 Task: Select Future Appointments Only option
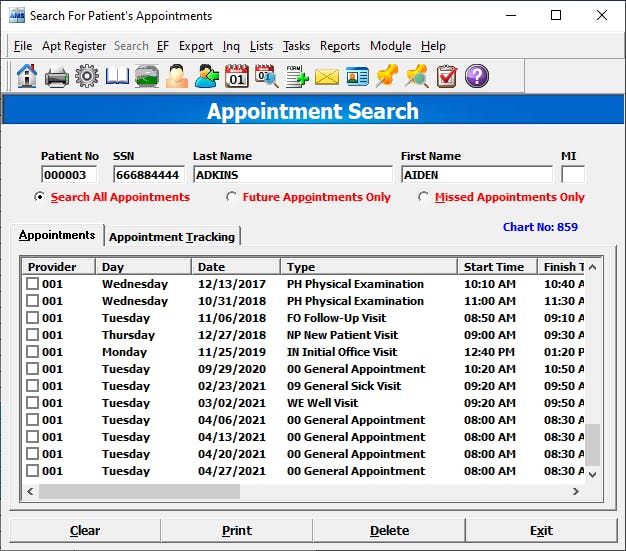tap(231, 197)
